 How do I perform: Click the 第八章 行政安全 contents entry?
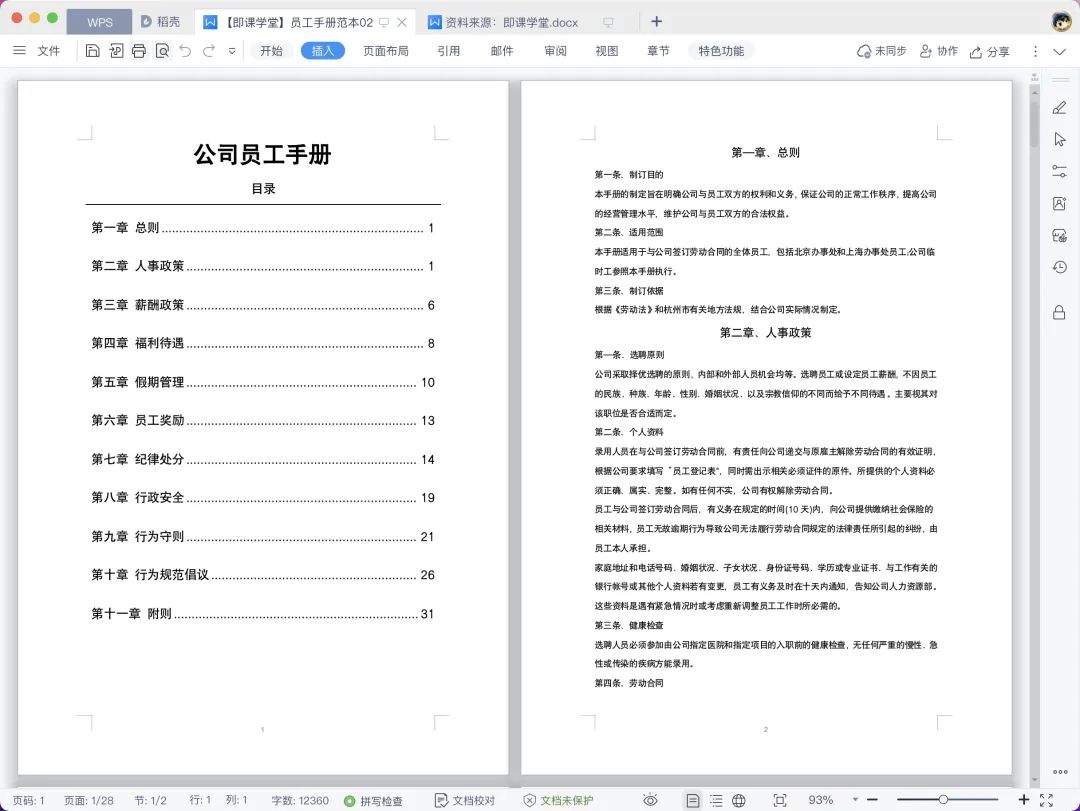point(263,497)
